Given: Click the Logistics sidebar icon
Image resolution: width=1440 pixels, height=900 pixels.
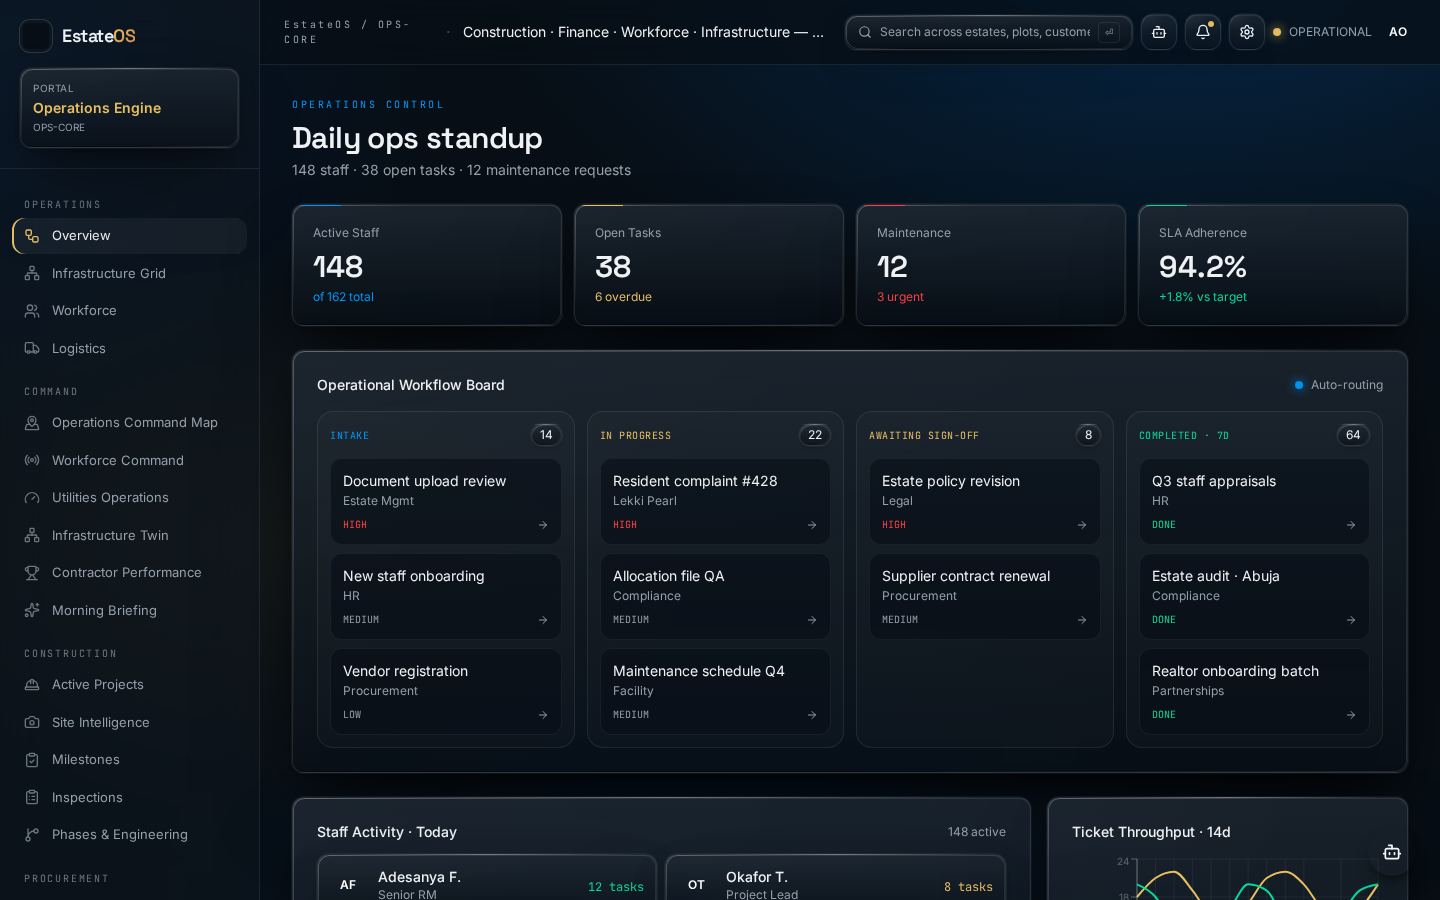Looking at the screenshot, I should [x=32, y=348].
